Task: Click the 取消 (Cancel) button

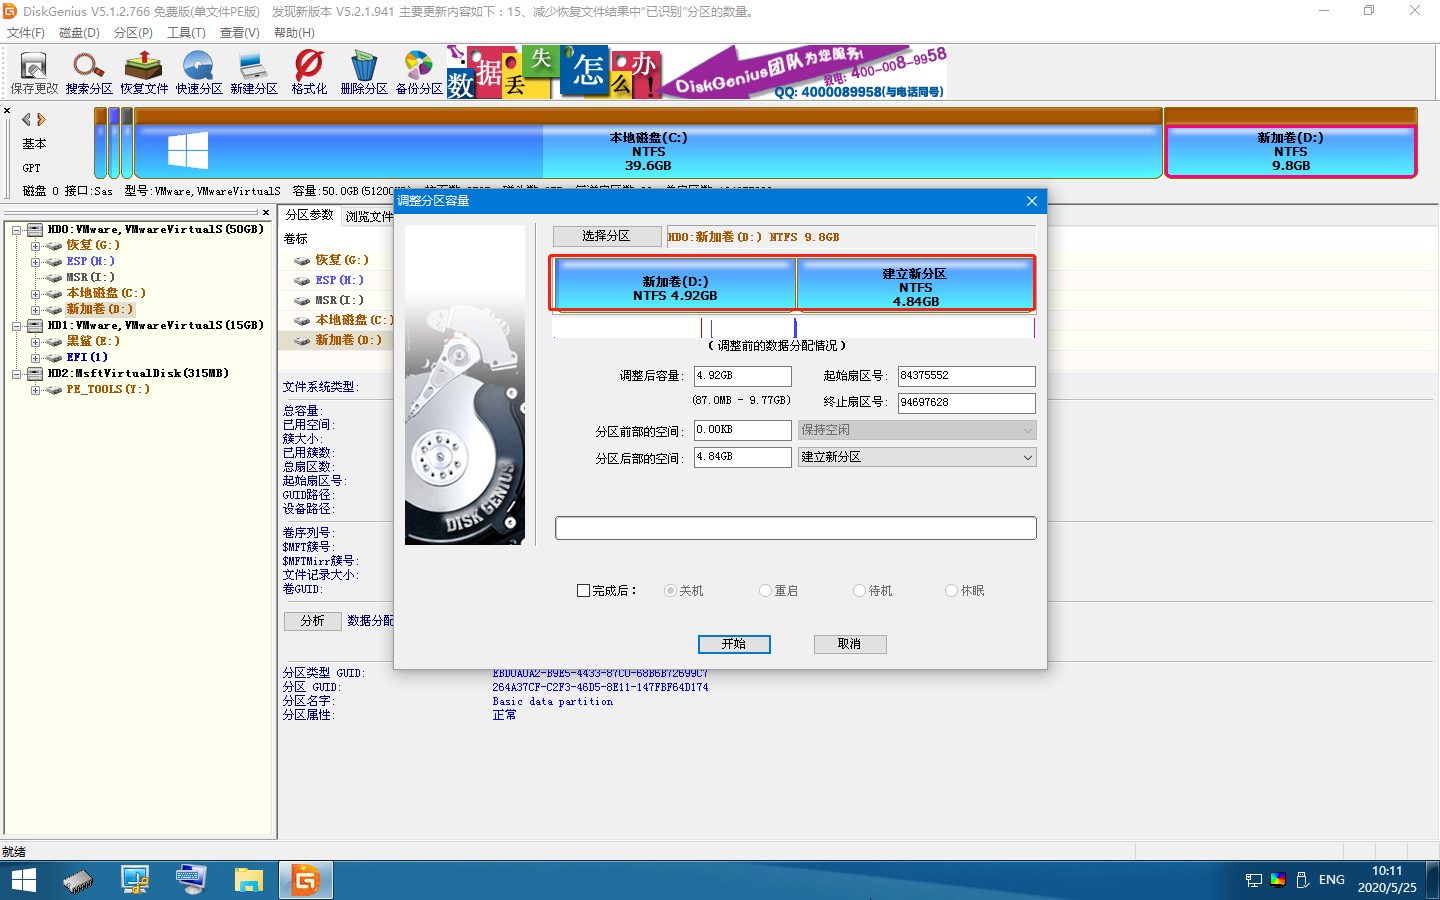Action: [x=850, y=644]
